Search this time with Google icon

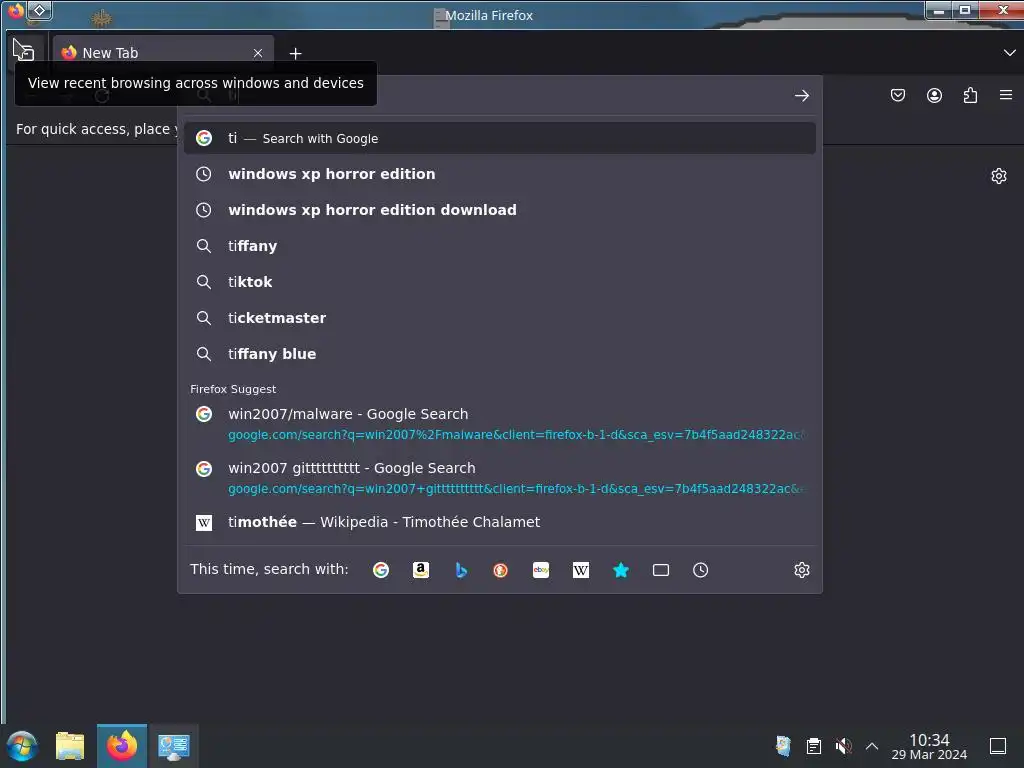click(x=381, y=570)
